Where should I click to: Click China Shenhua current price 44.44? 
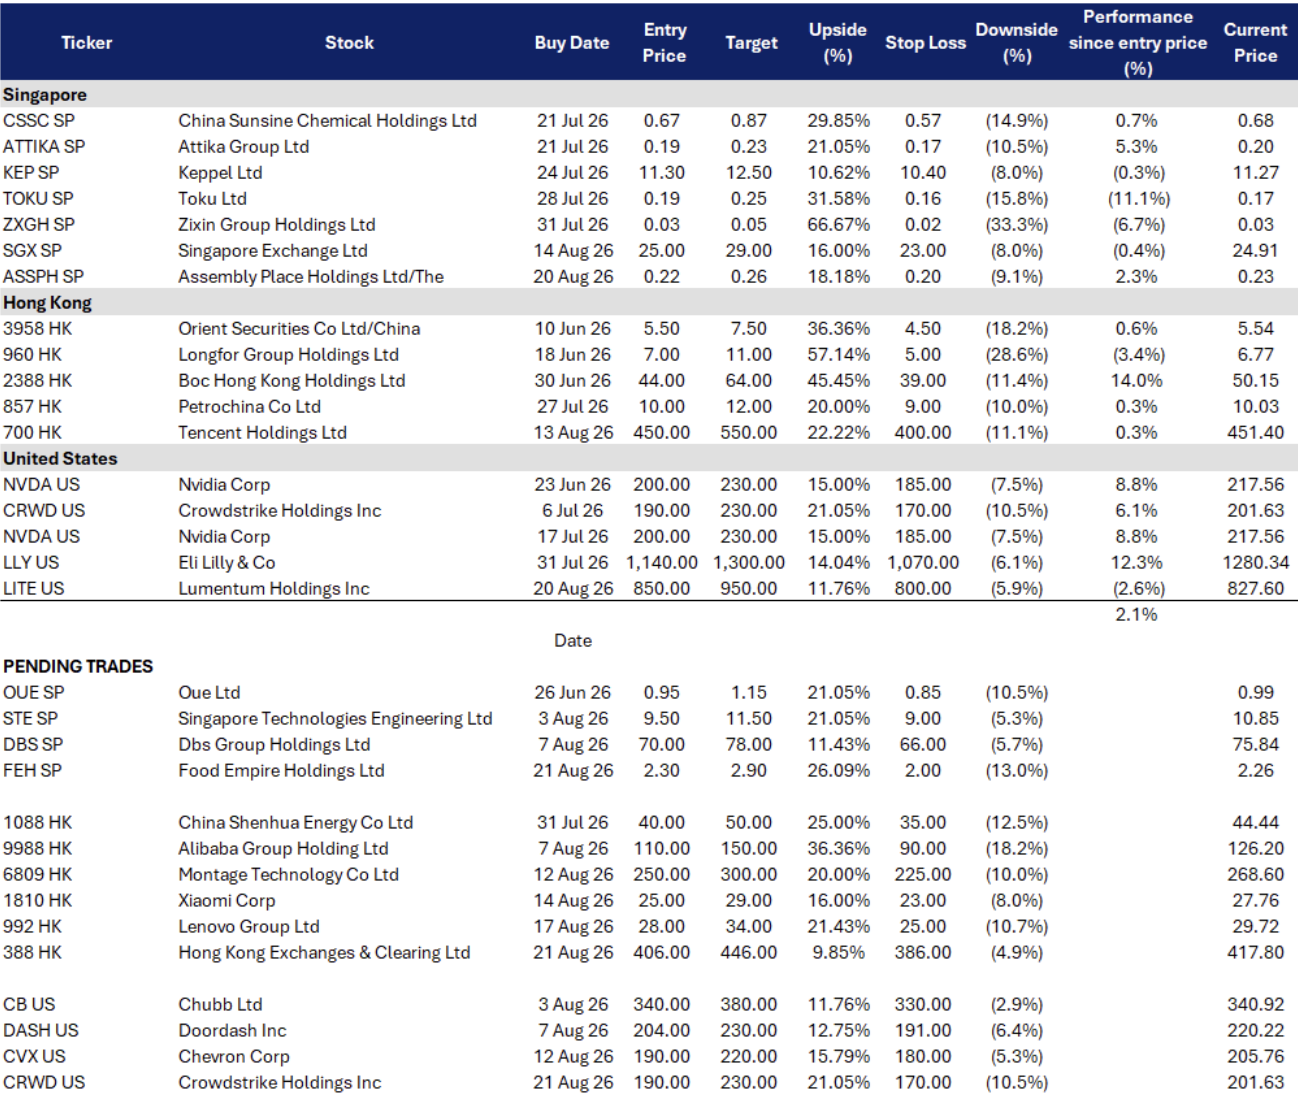click(1255, 823)
